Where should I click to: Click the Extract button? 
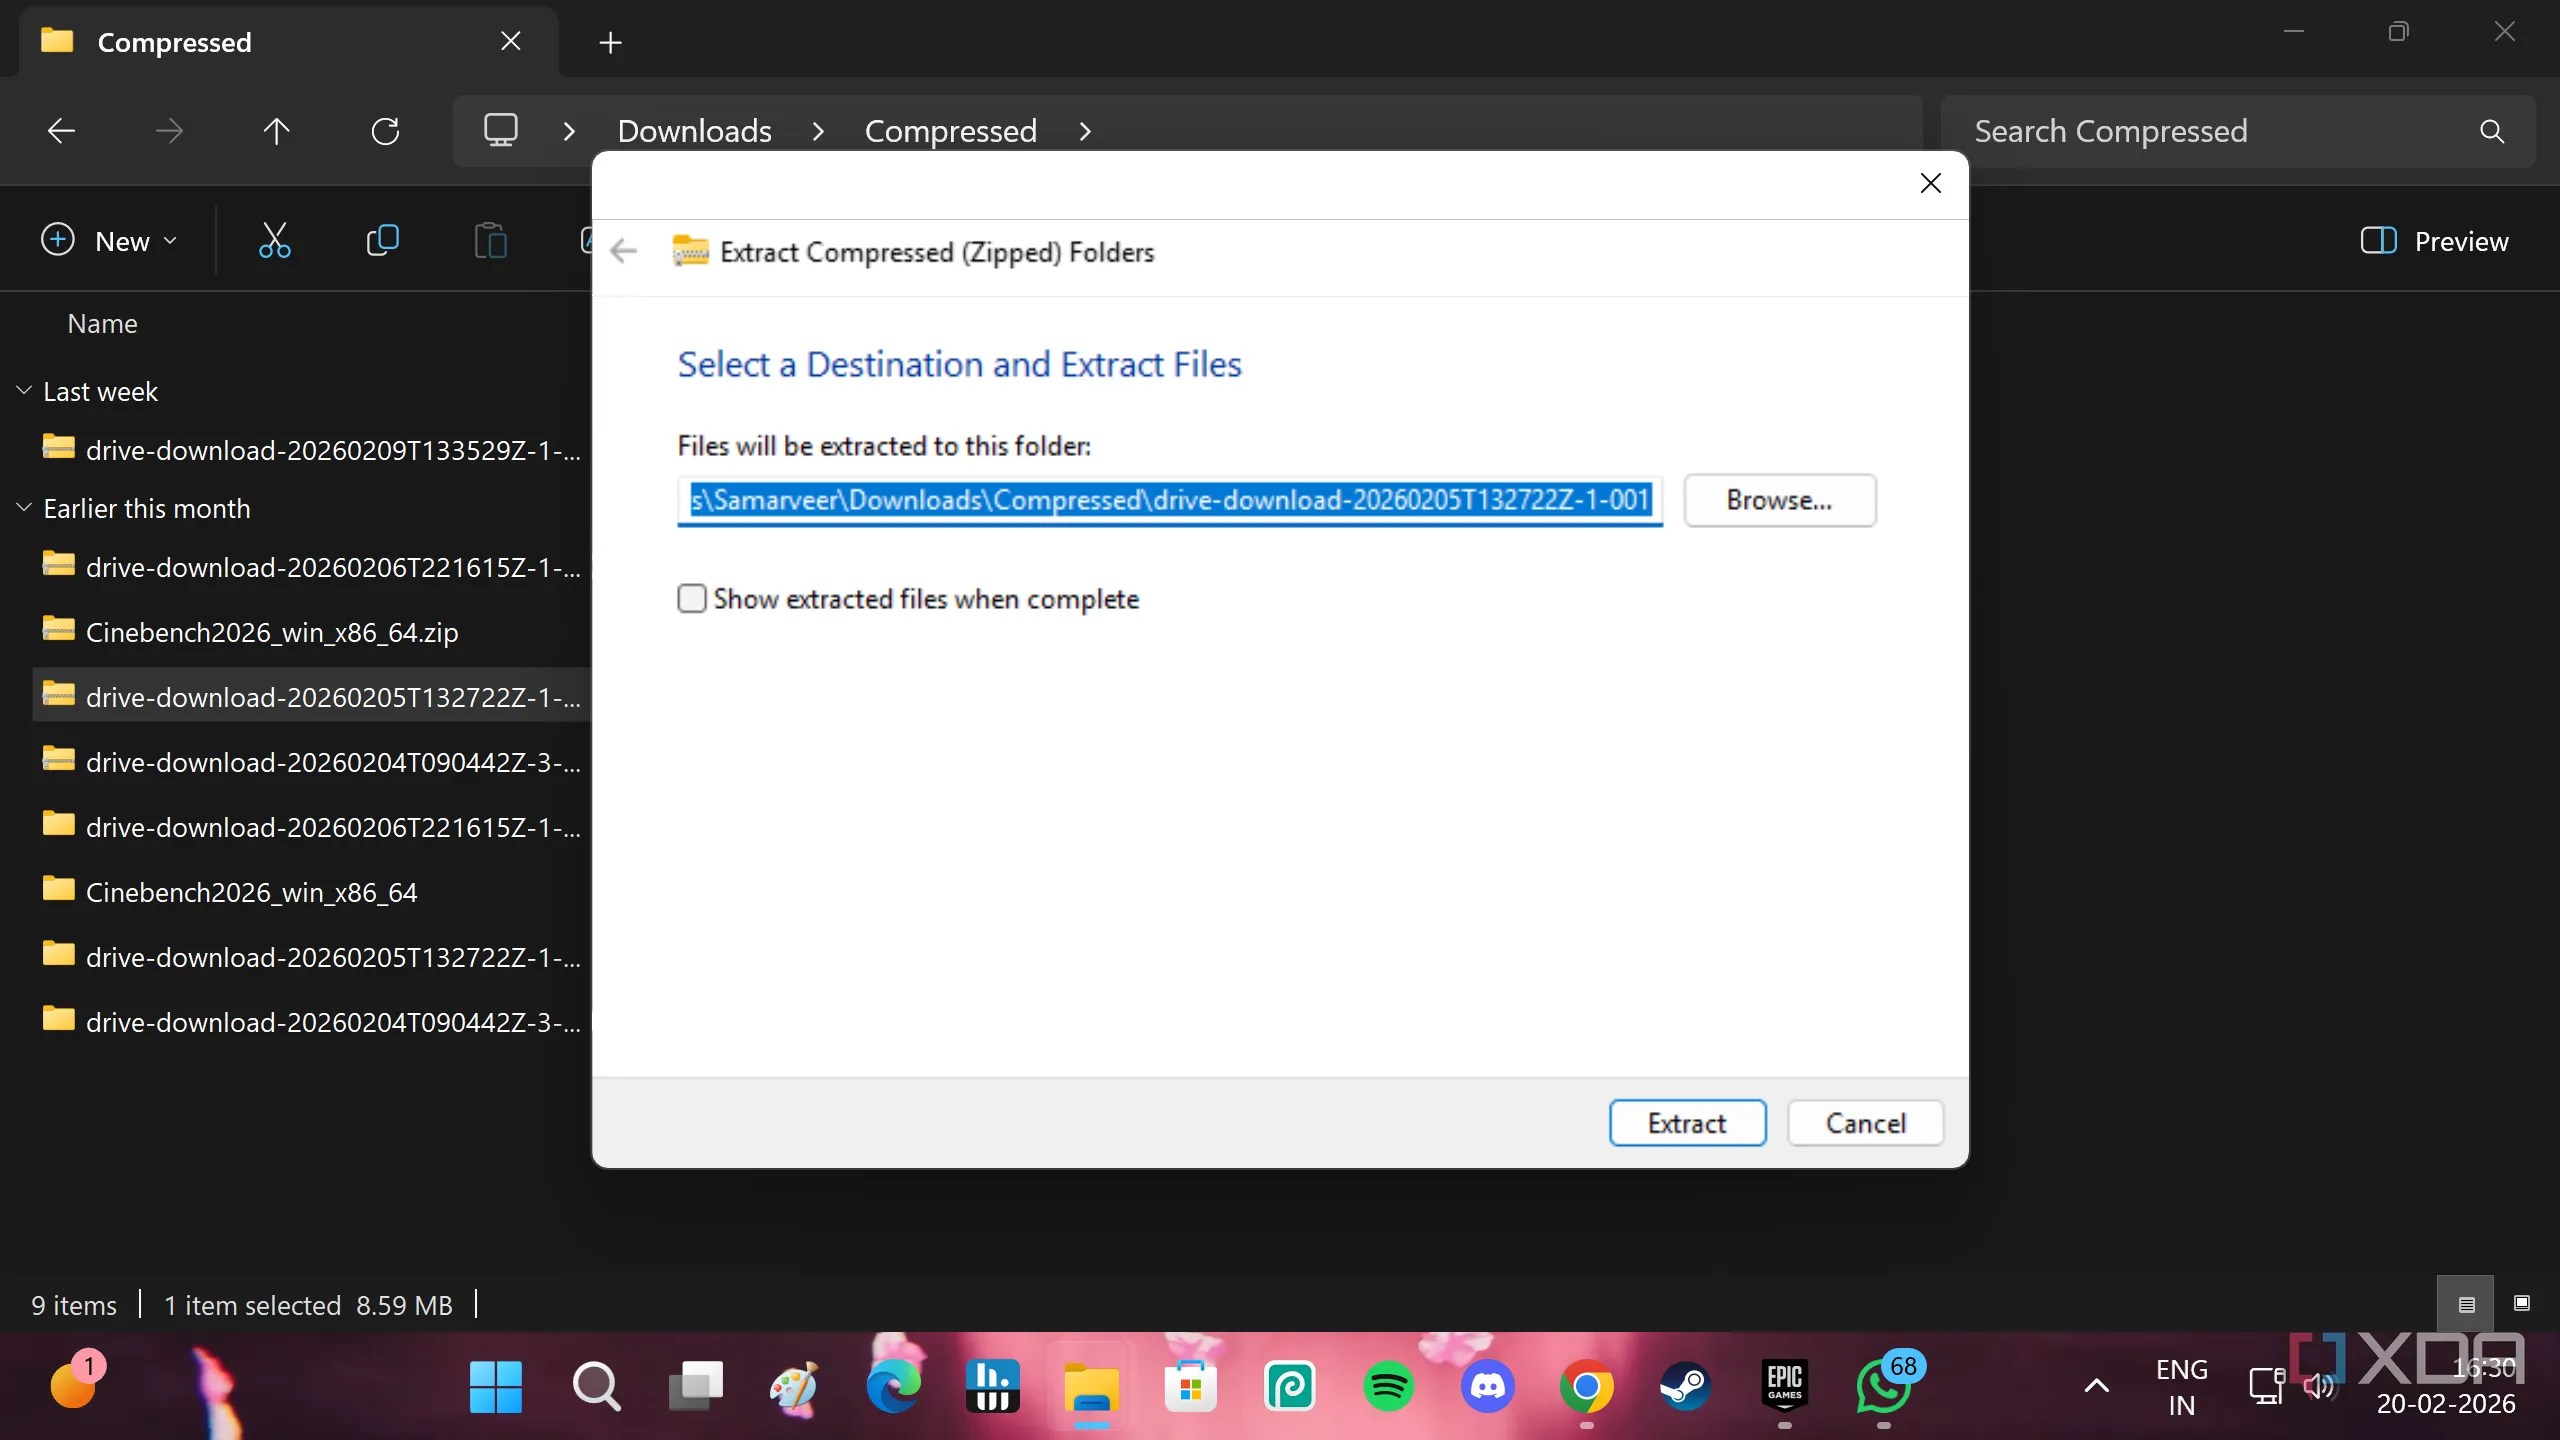(x=1686, y=1122)
